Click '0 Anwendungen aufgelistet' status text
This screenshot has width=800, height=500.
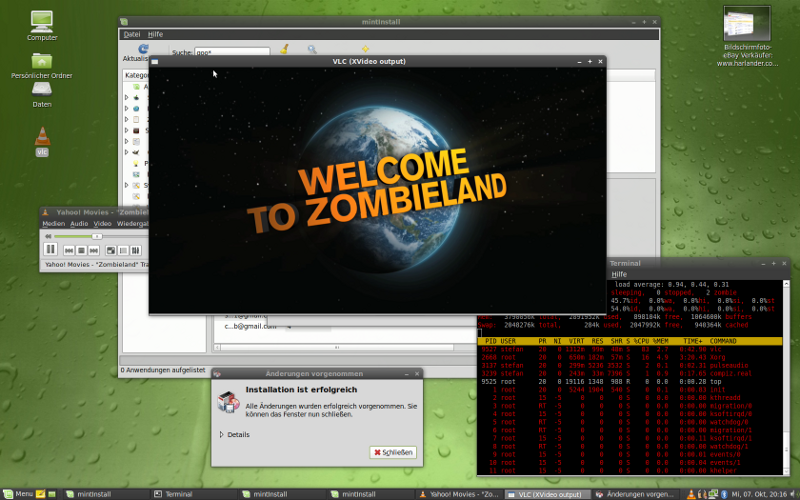[x=163, y=370]
